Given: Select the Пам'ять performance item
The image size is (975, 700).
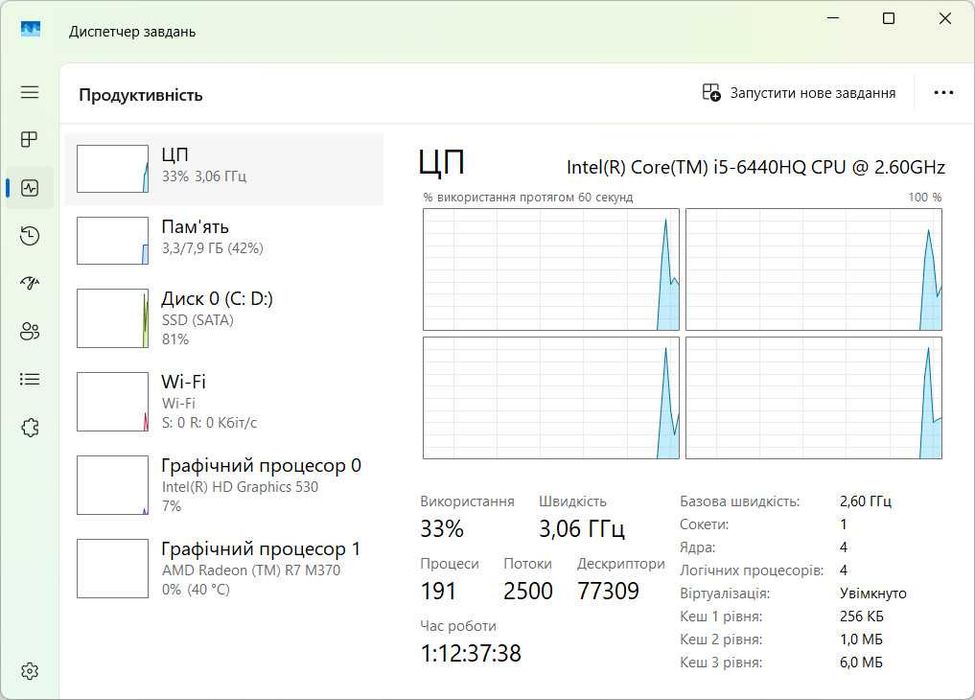Looking at the screenshot, I should pyautogui.click(x=224, y=238).
